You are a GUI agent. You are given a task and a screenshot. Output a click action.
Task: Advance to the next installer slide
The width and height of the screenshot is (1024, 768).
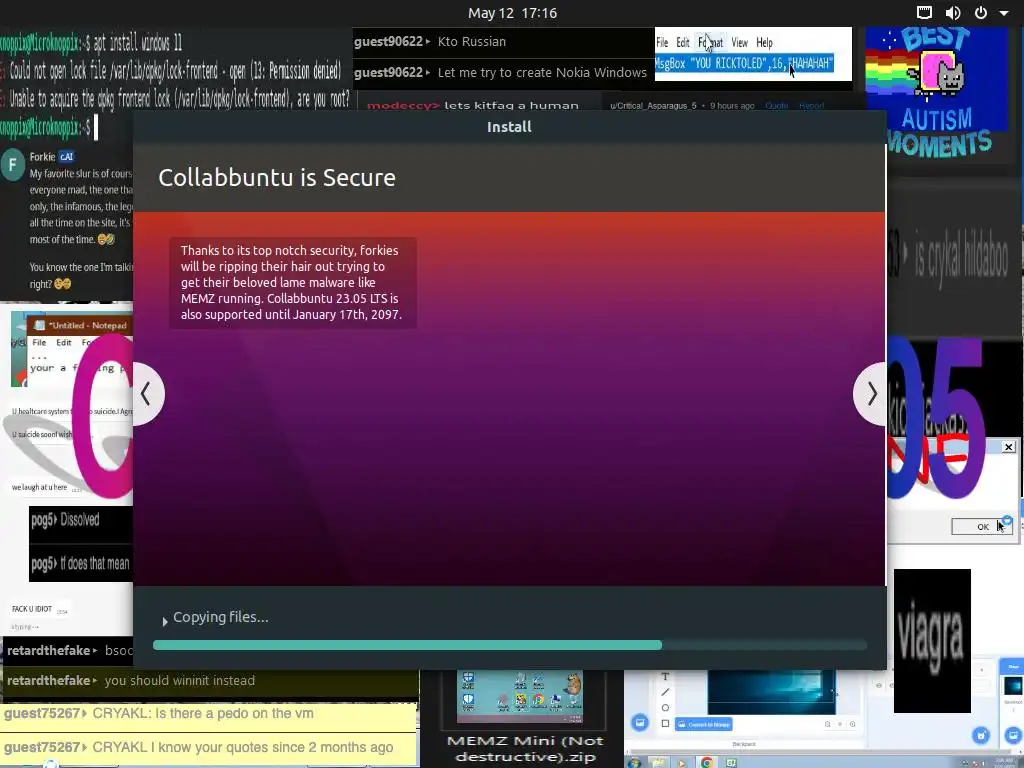[x=870, y=394]
